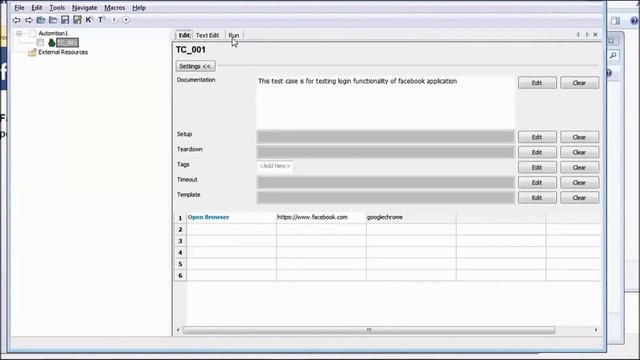
Task: Tick the checkbox next to TC_001
Action: click(40, 42)
